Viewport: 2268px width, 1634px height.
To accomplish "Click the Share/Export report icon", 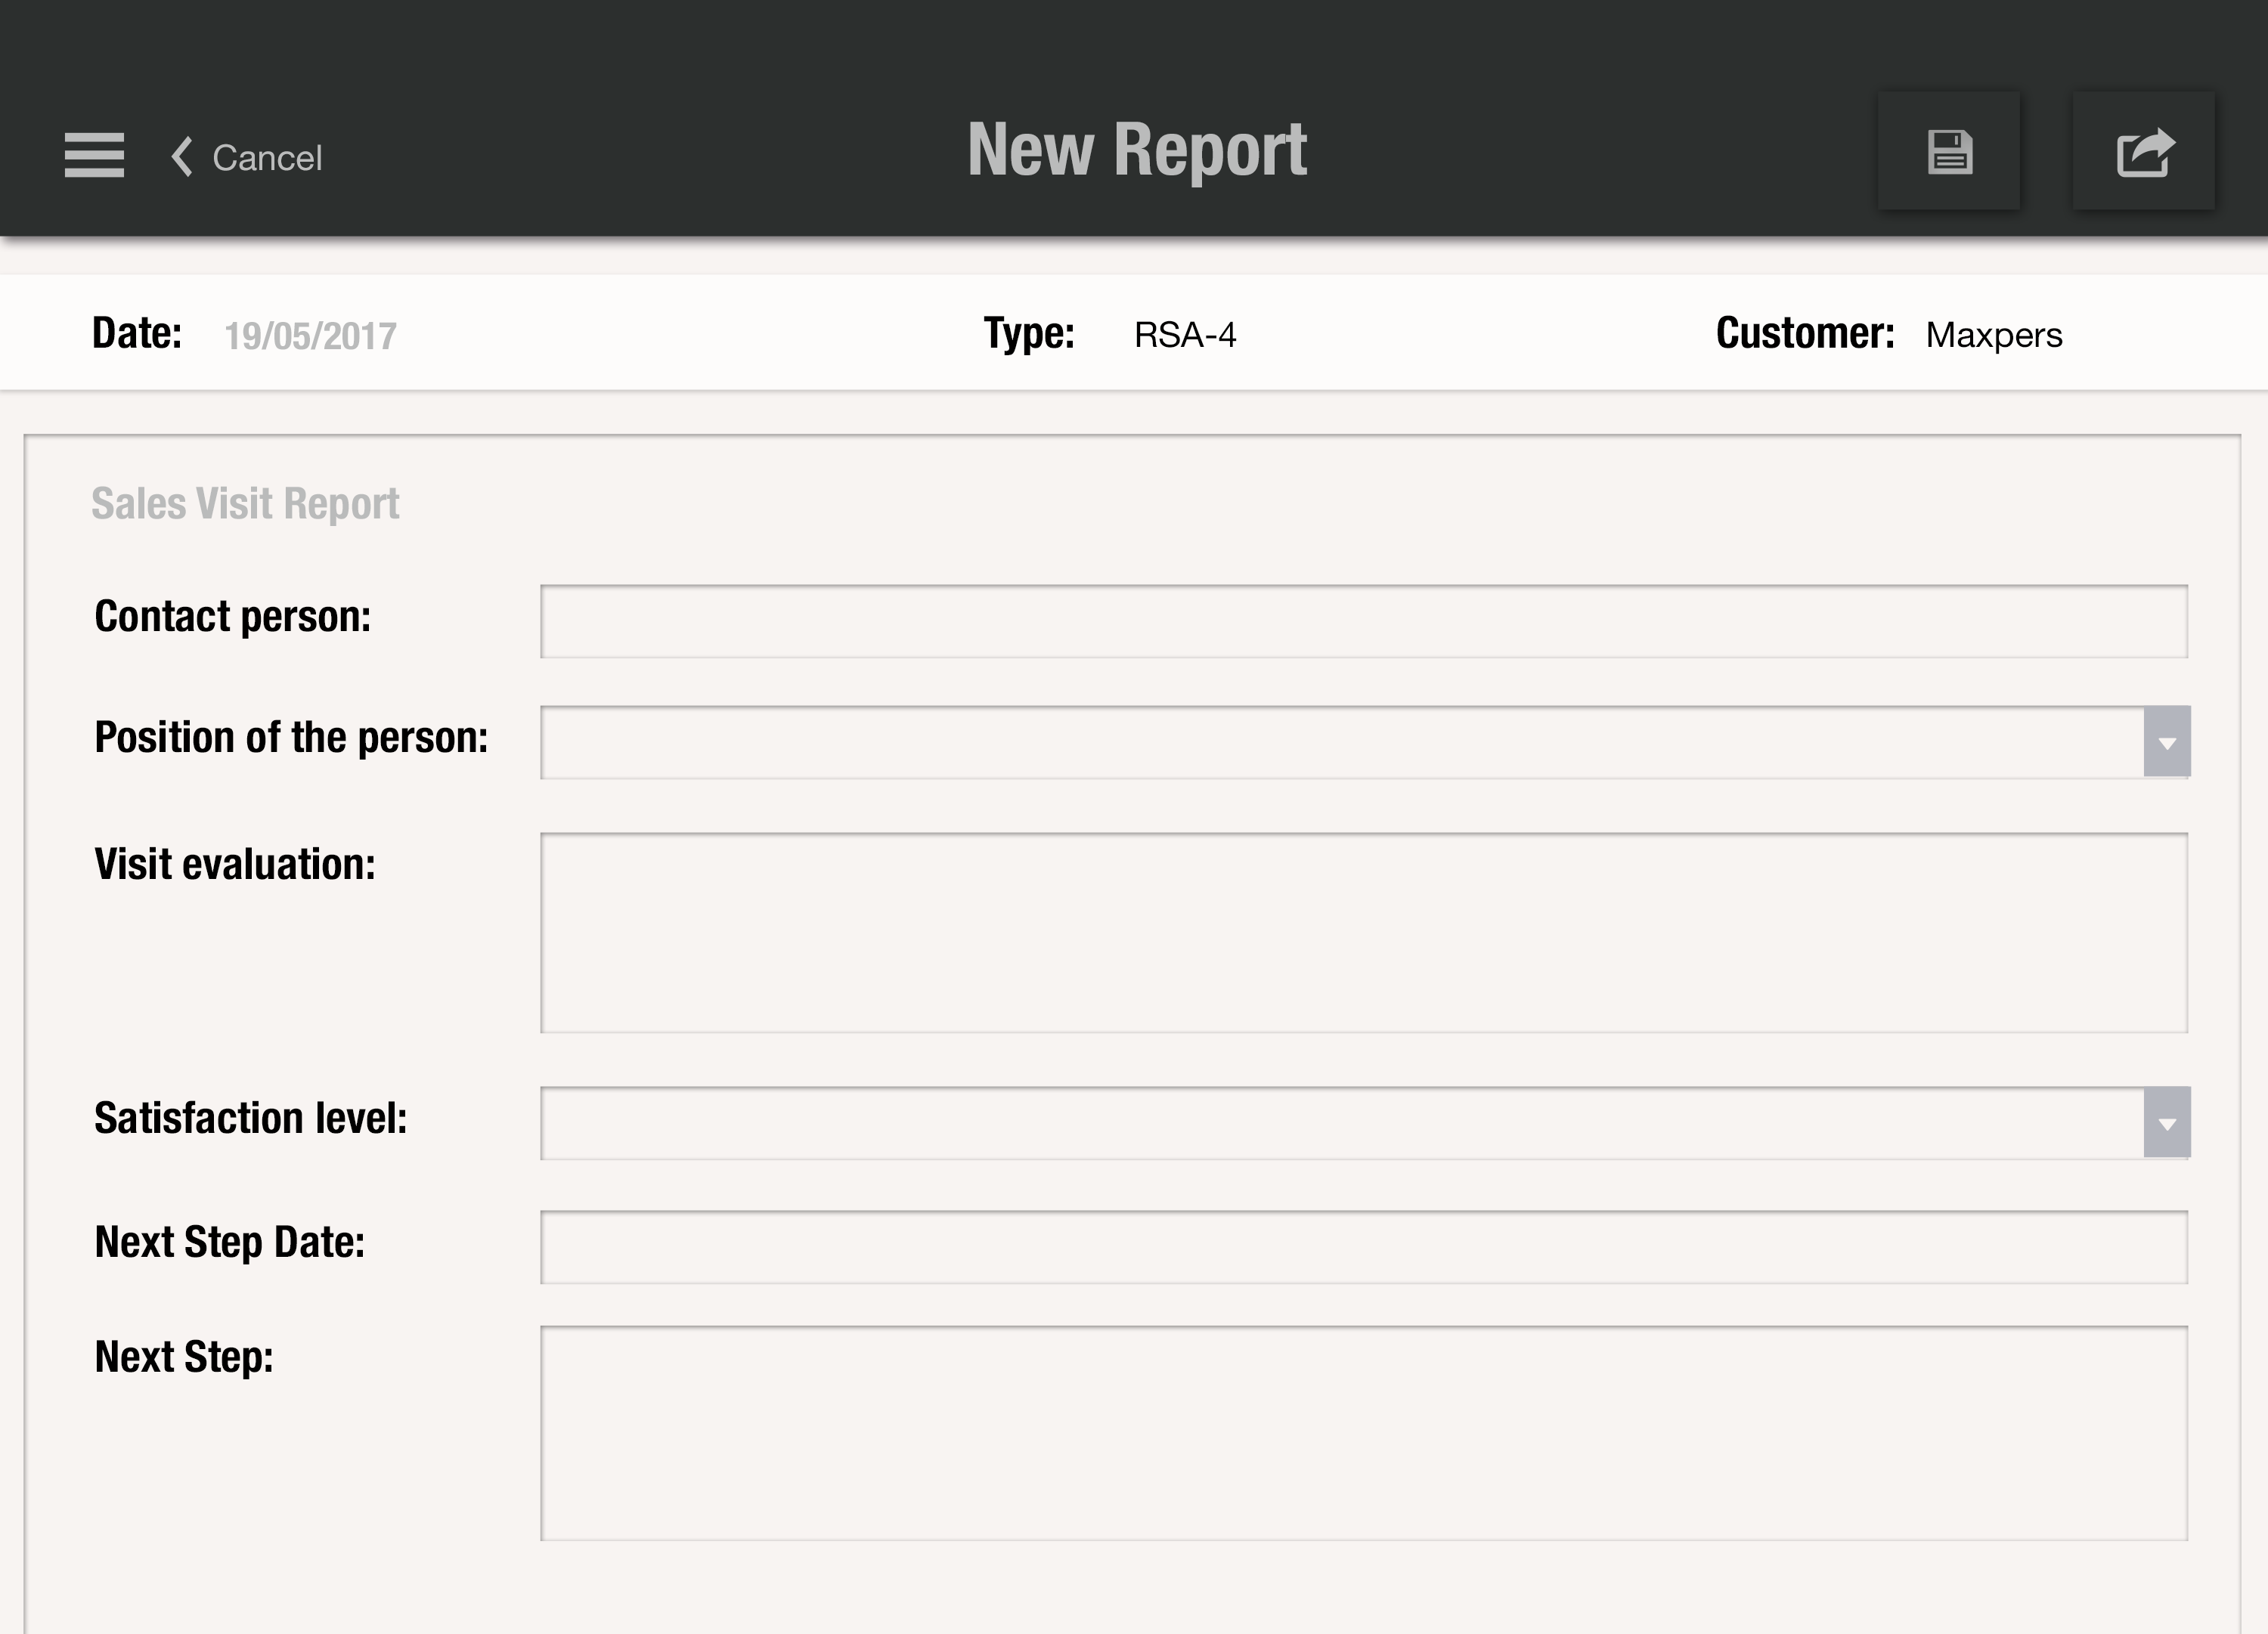I will (x=2146, y=153).
